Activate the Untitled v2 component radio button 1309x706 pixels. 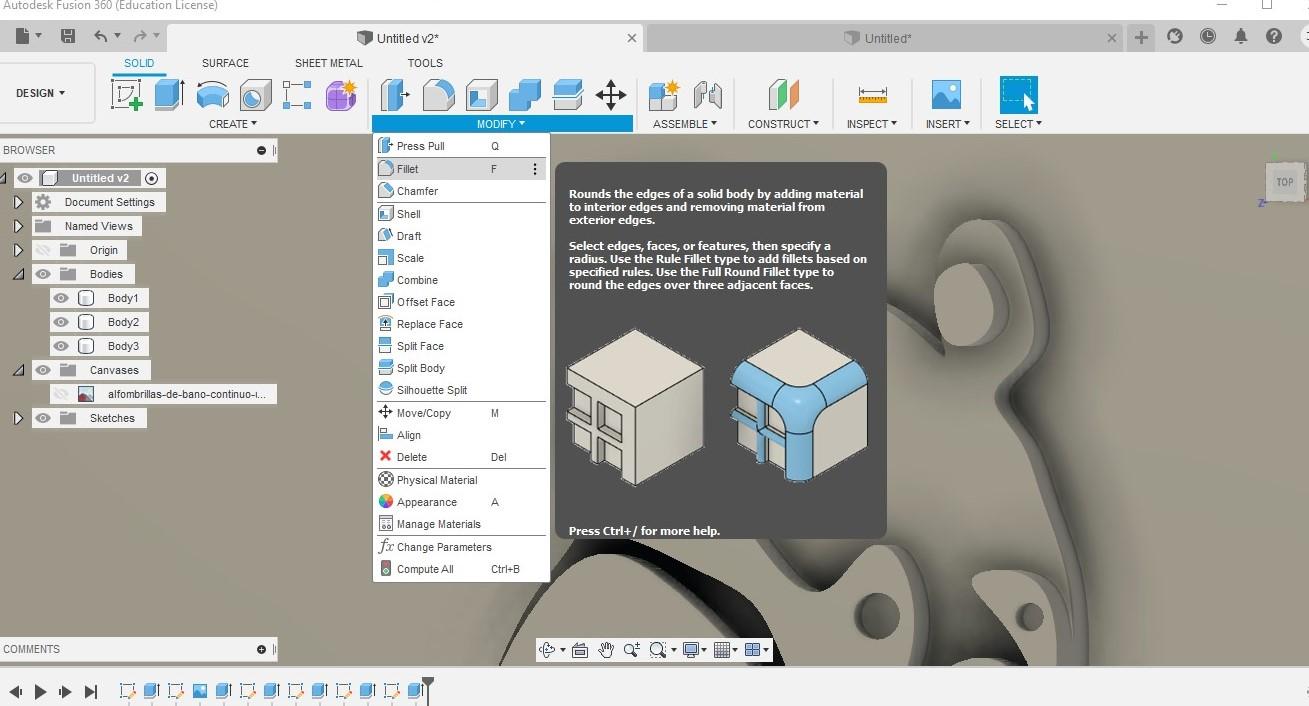[x=152, y=178]
